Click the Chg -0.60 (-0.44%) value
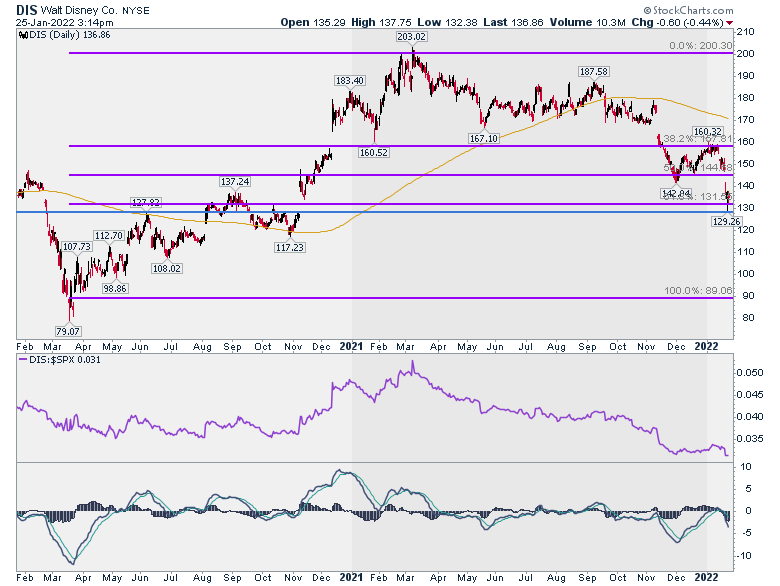 (678, 22)
